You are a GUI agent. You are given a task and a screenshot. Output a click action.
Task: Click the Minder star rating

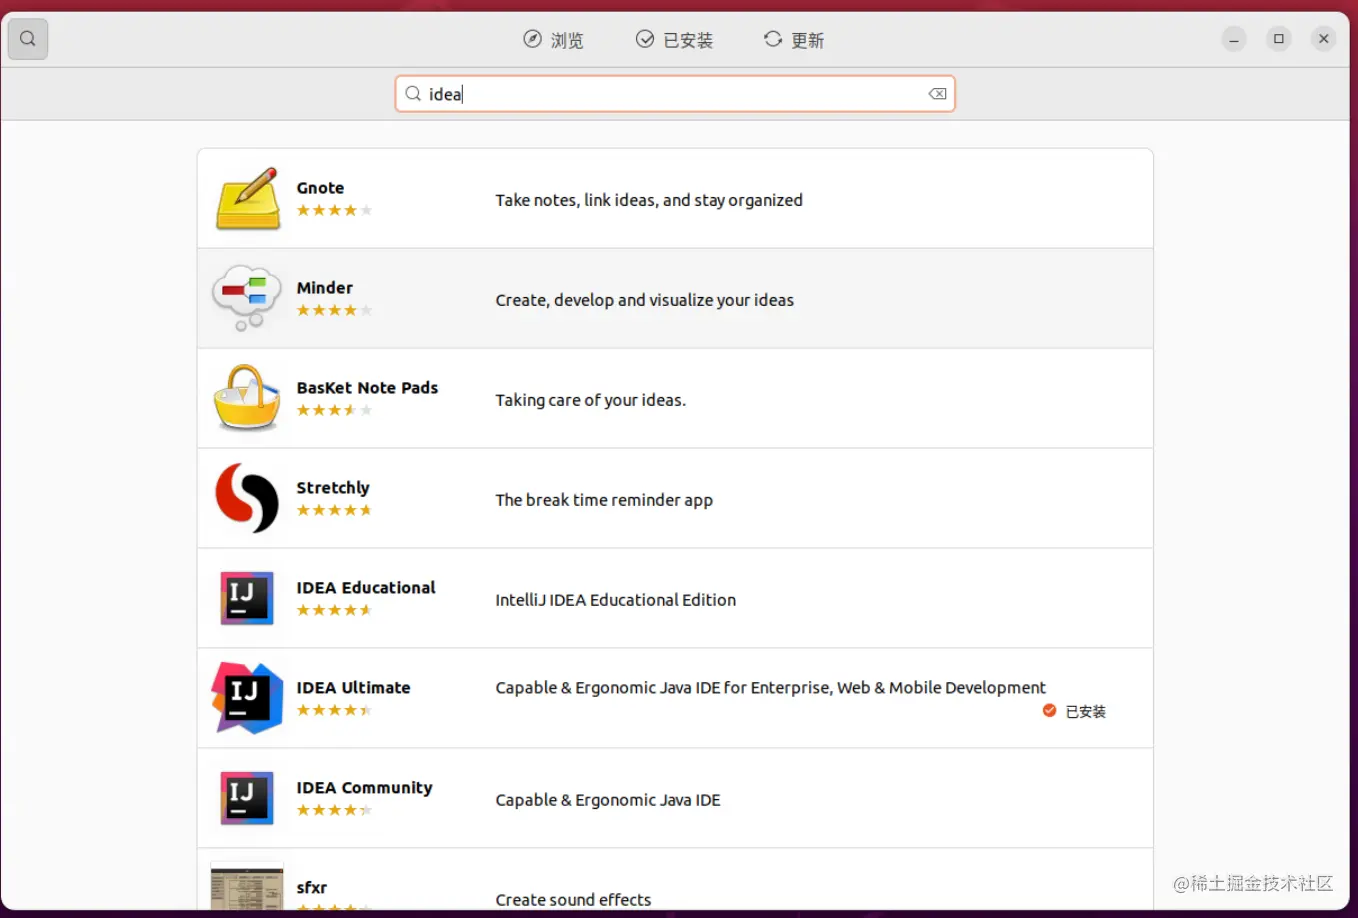pos(334,310)
